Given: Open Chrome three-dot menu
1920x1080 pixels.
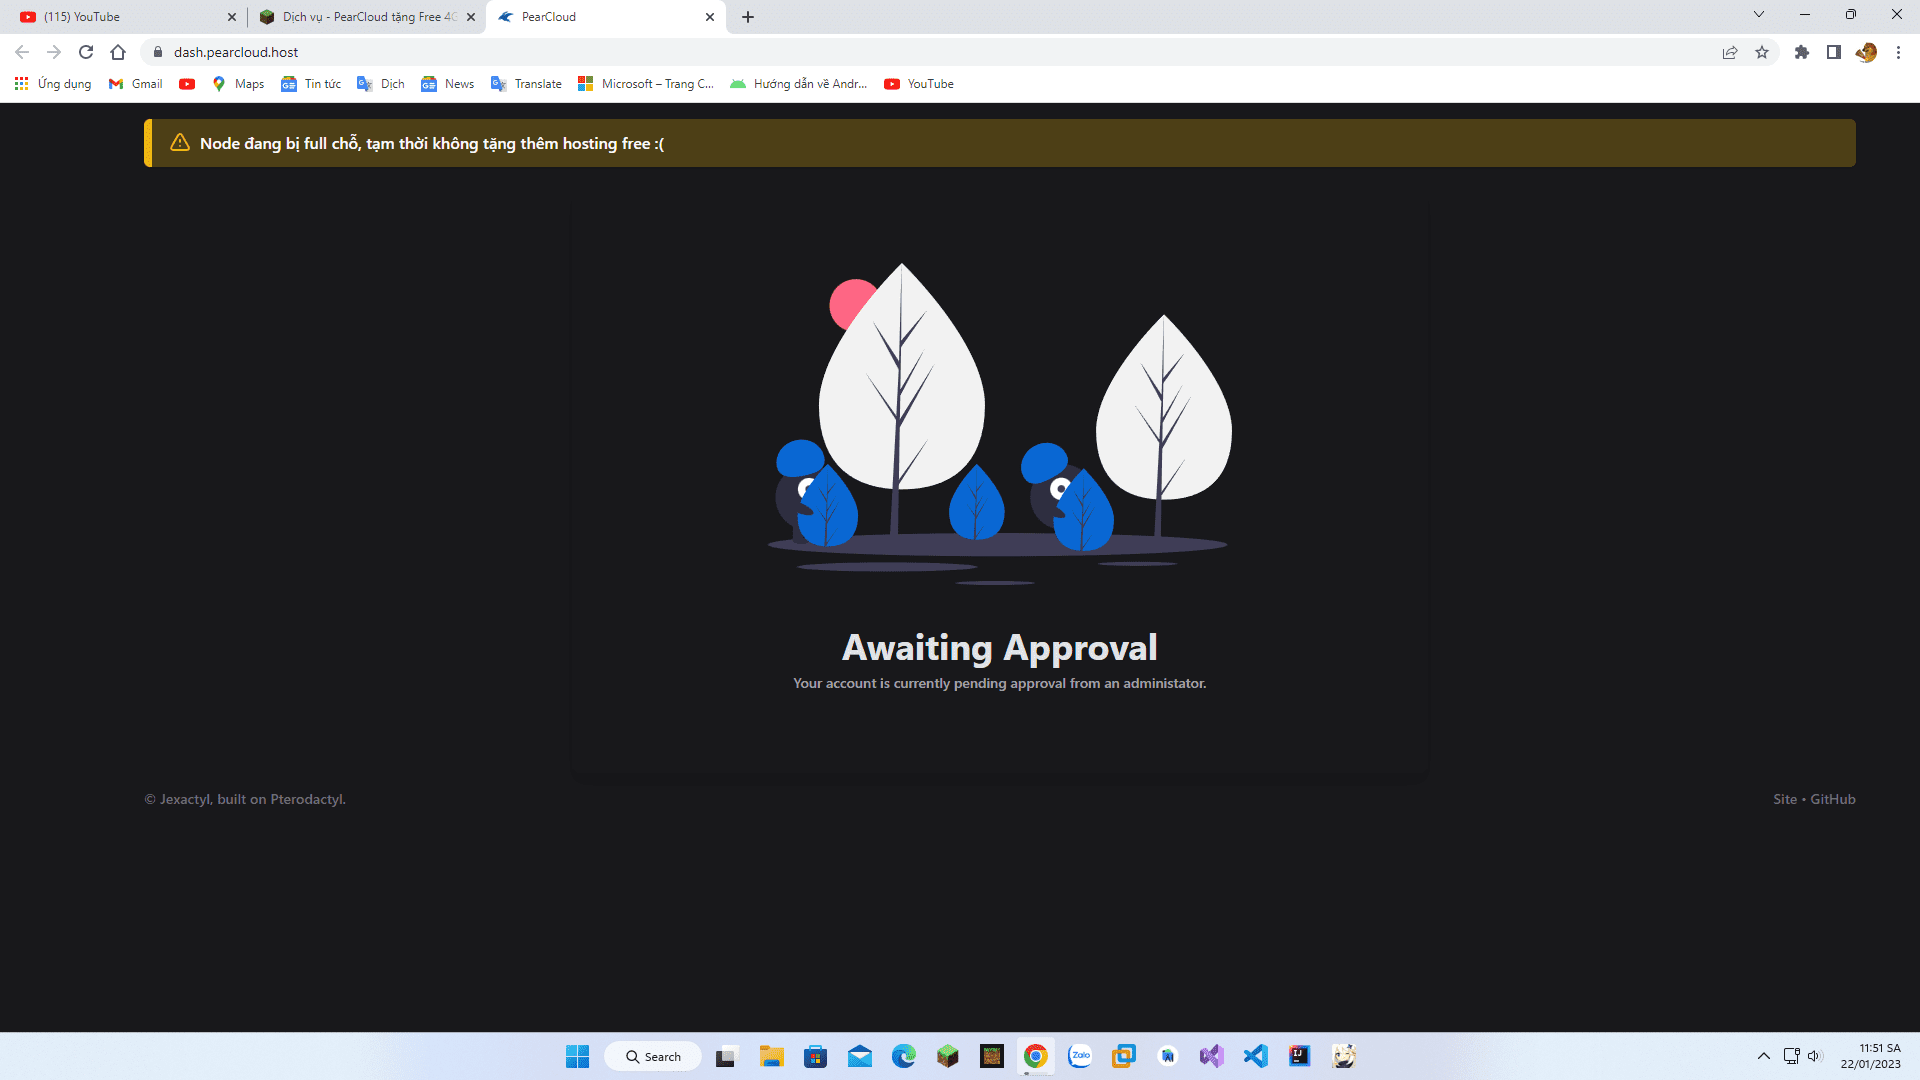Looking at the screenshot, I should click(x=1898, y=52).
